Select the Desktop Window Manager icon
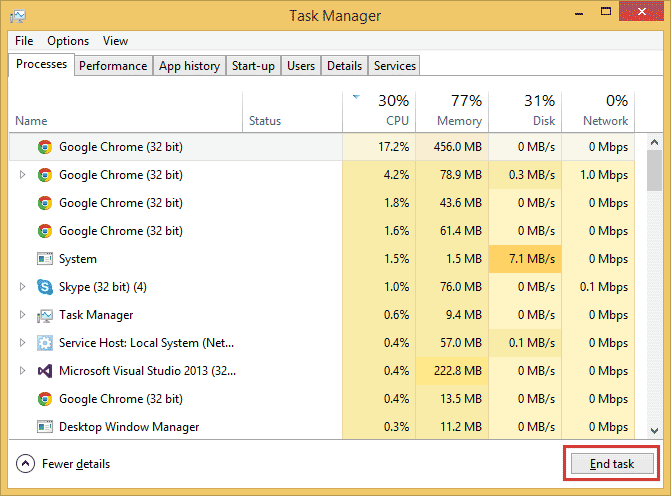 pos(45,427)
